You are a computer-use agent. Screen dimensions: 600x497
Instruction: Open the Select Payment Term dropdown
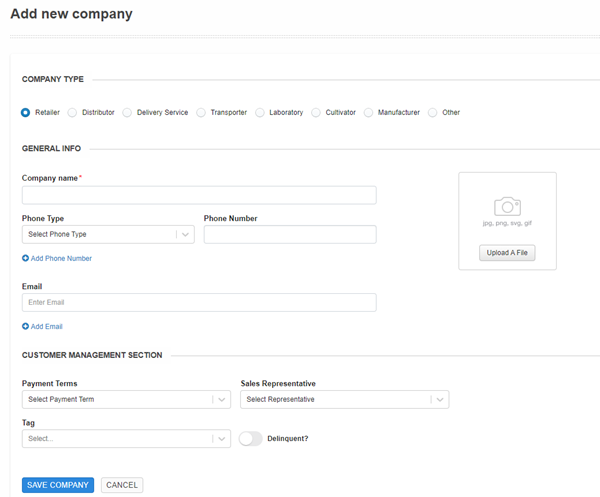click(x=126, y=399)
